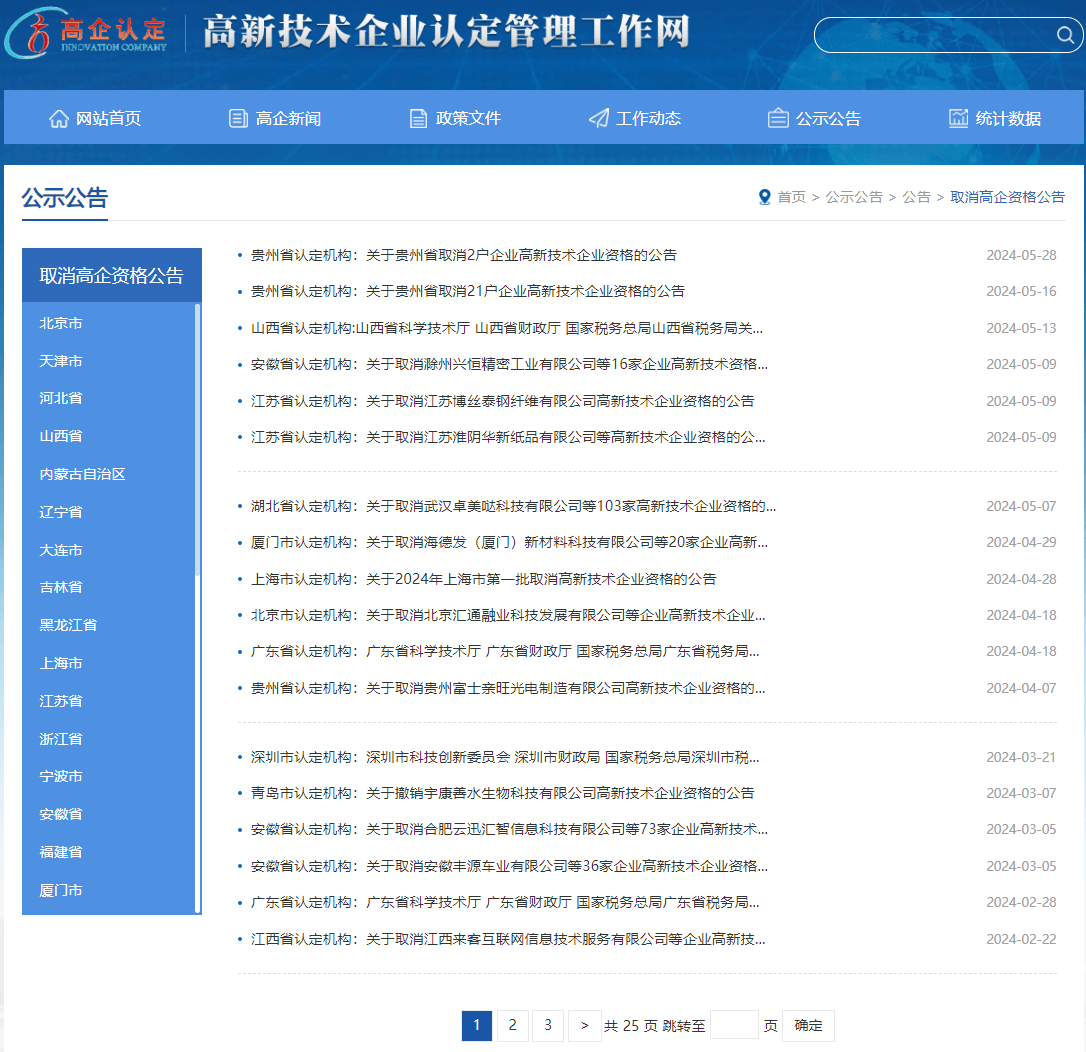Click the 工作动态 paper-plane icon
Screen dimensions: 1086x1052
(x=598, y=117)
